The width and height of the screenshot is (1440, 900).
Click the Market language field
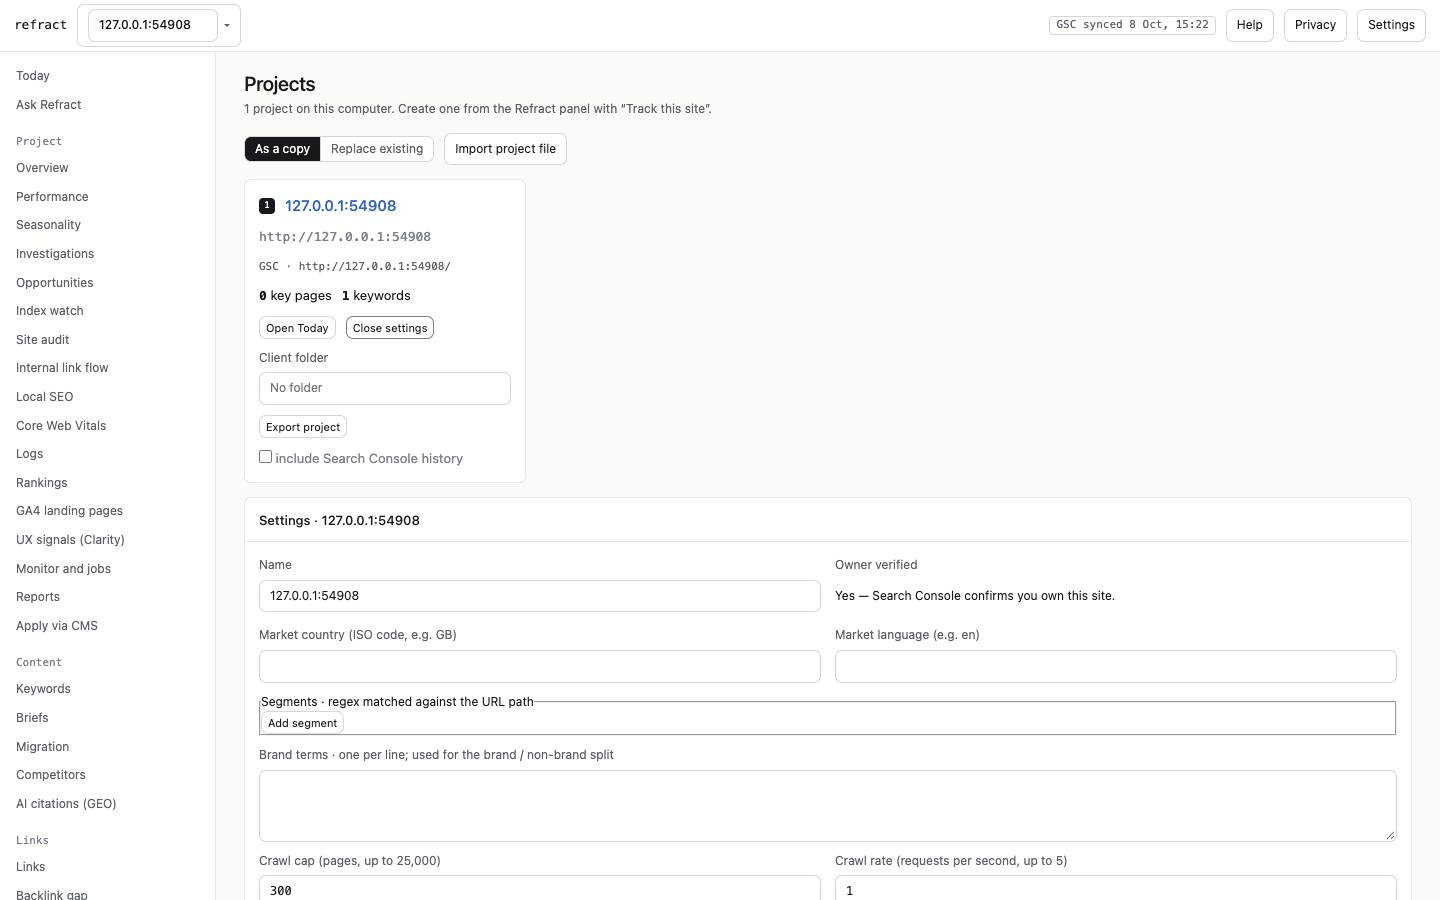click(1116, 667)
